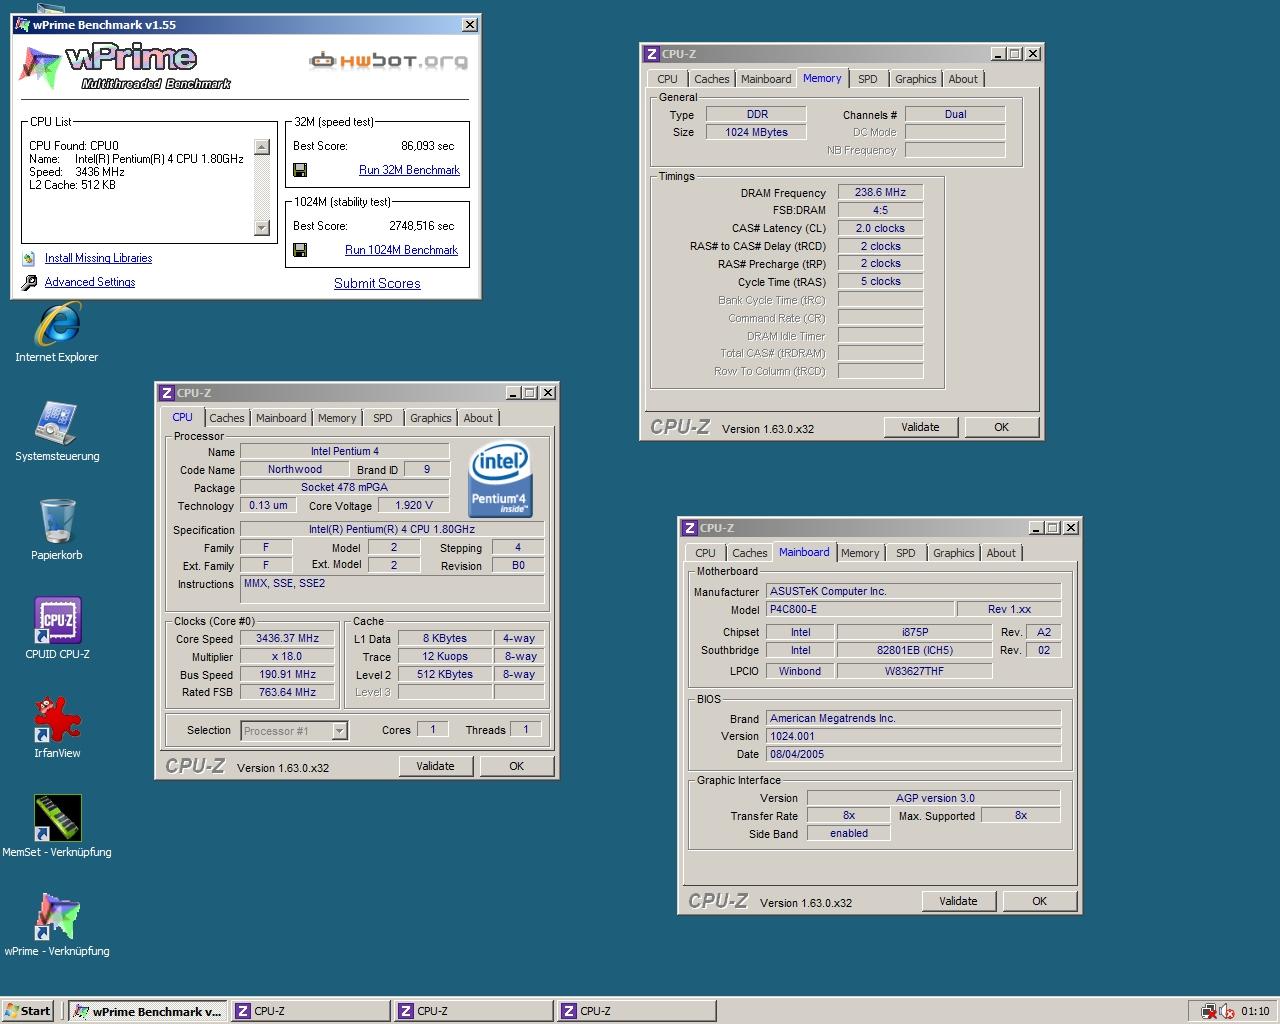Click Validate in the CPU tab window

[435, 766]
